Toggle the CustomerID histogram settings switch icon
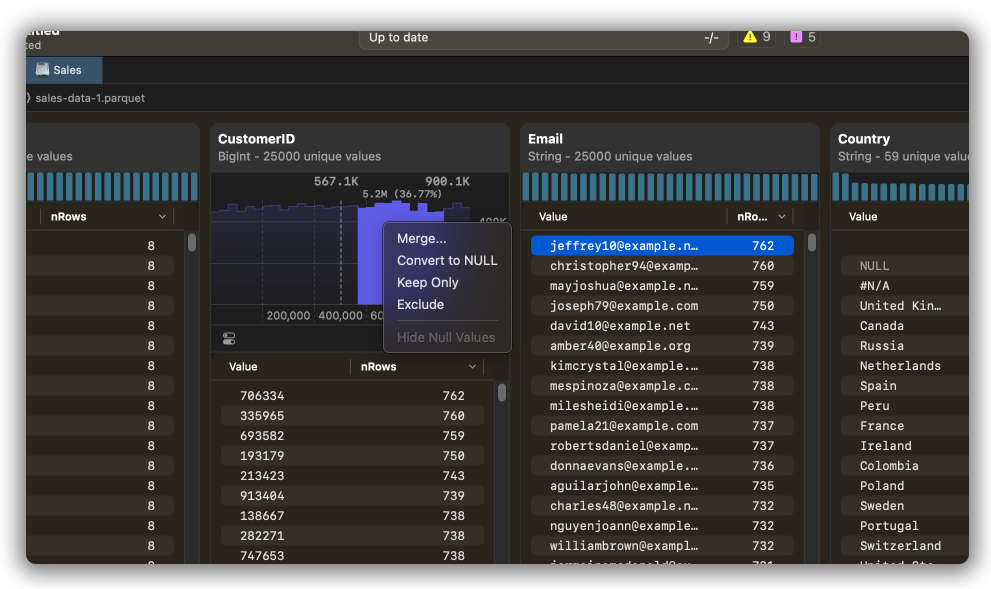The height and width of the screenshot is (589, 991). [229, 339]
